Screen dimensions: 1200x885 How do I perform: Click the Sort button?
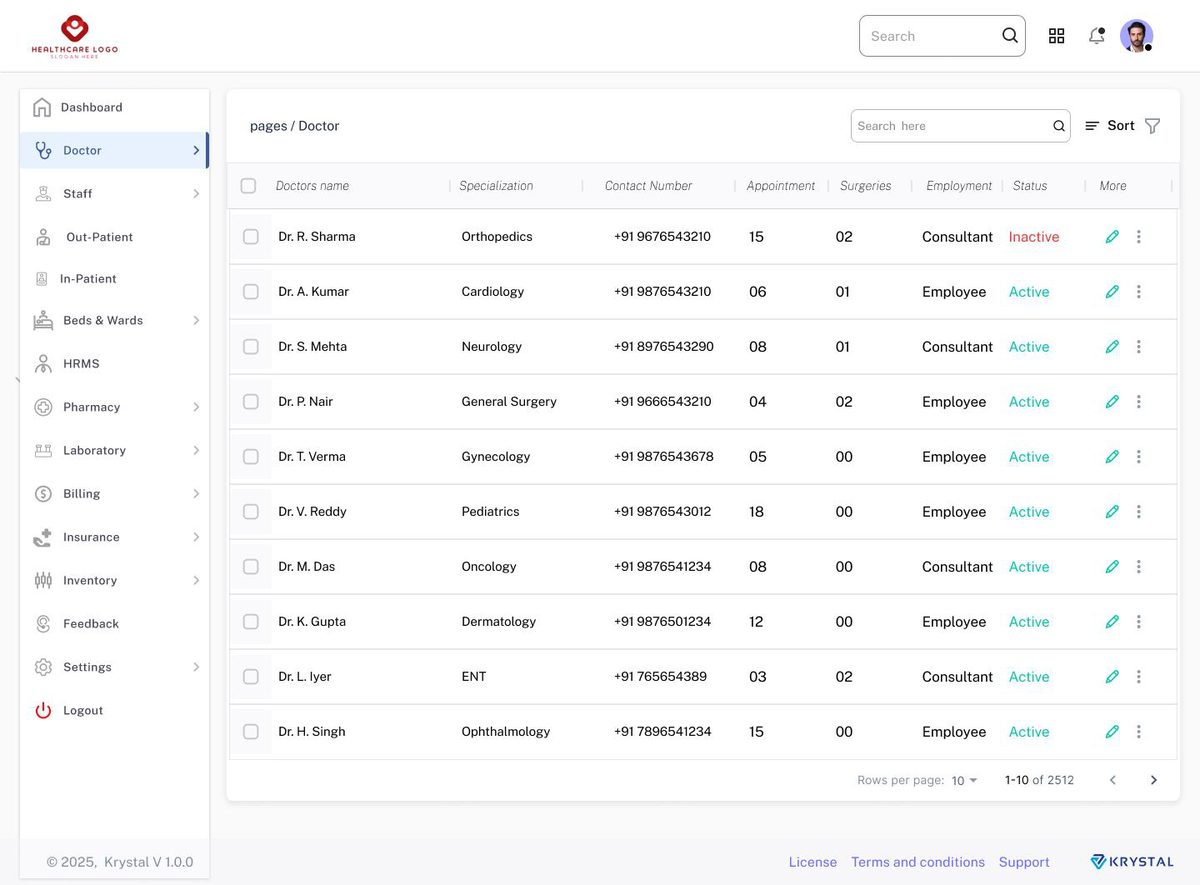click(x=1110, y=126)
